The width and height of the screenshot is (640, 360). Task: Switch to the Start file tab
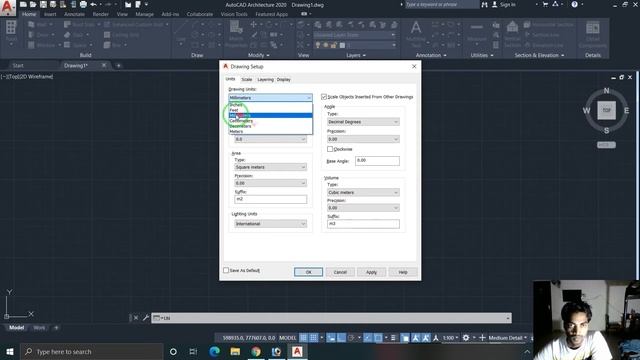pyautogui.click(x=18, y=65)
